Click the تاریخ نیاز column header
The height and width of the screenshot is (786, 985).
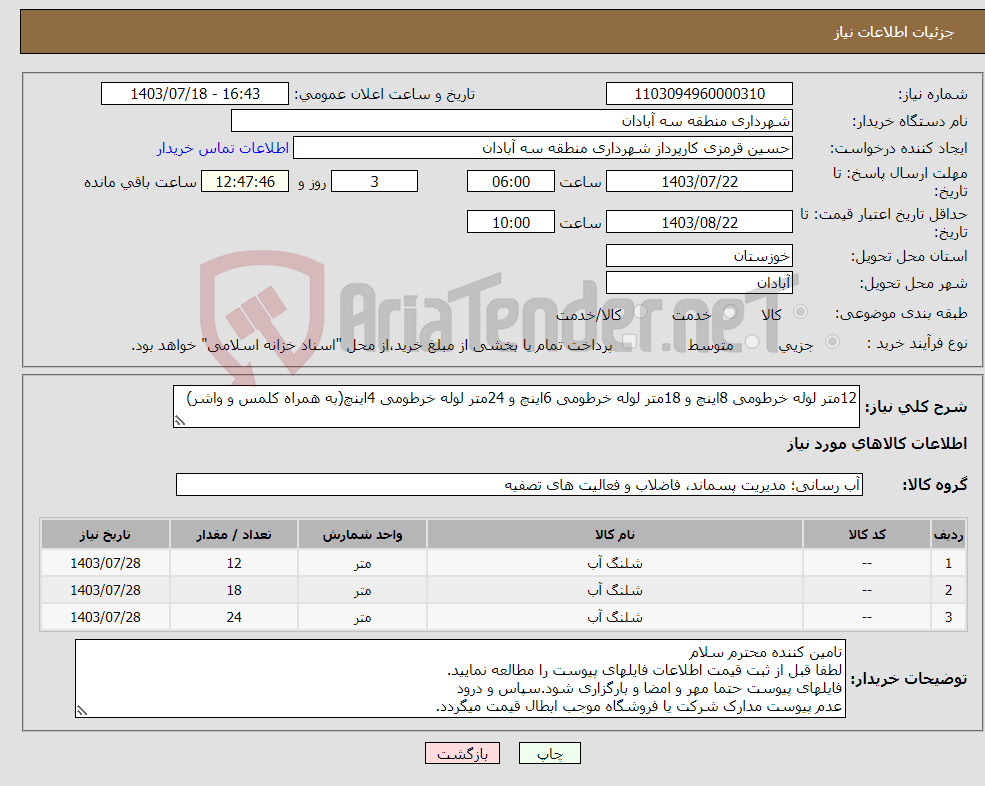105,534
